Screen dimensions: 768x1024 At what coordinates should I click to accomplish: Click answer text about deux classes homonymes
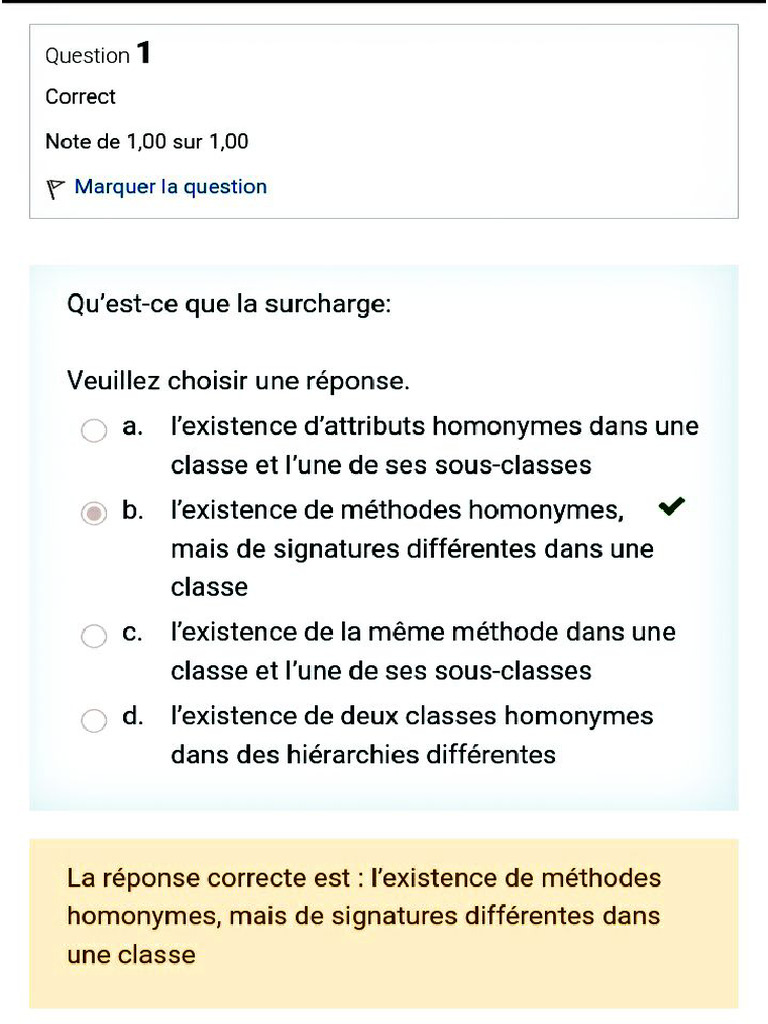[x=411, y=735]
